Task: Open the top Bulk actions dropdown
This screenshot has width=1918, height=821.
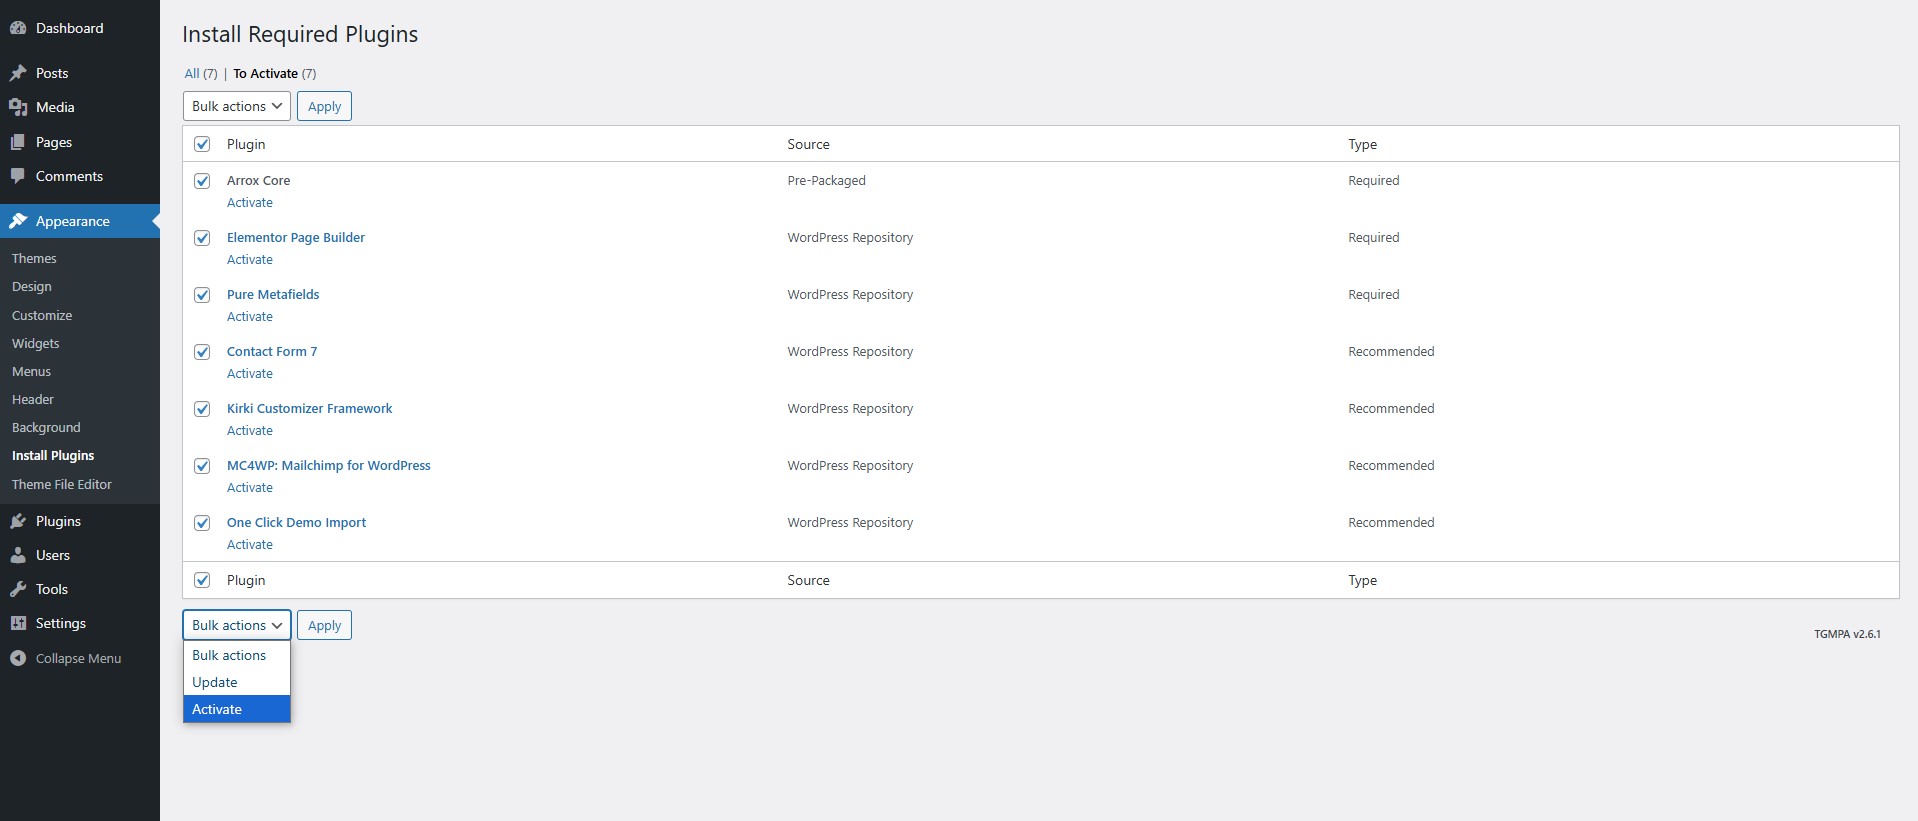Action: click(237, 106)
